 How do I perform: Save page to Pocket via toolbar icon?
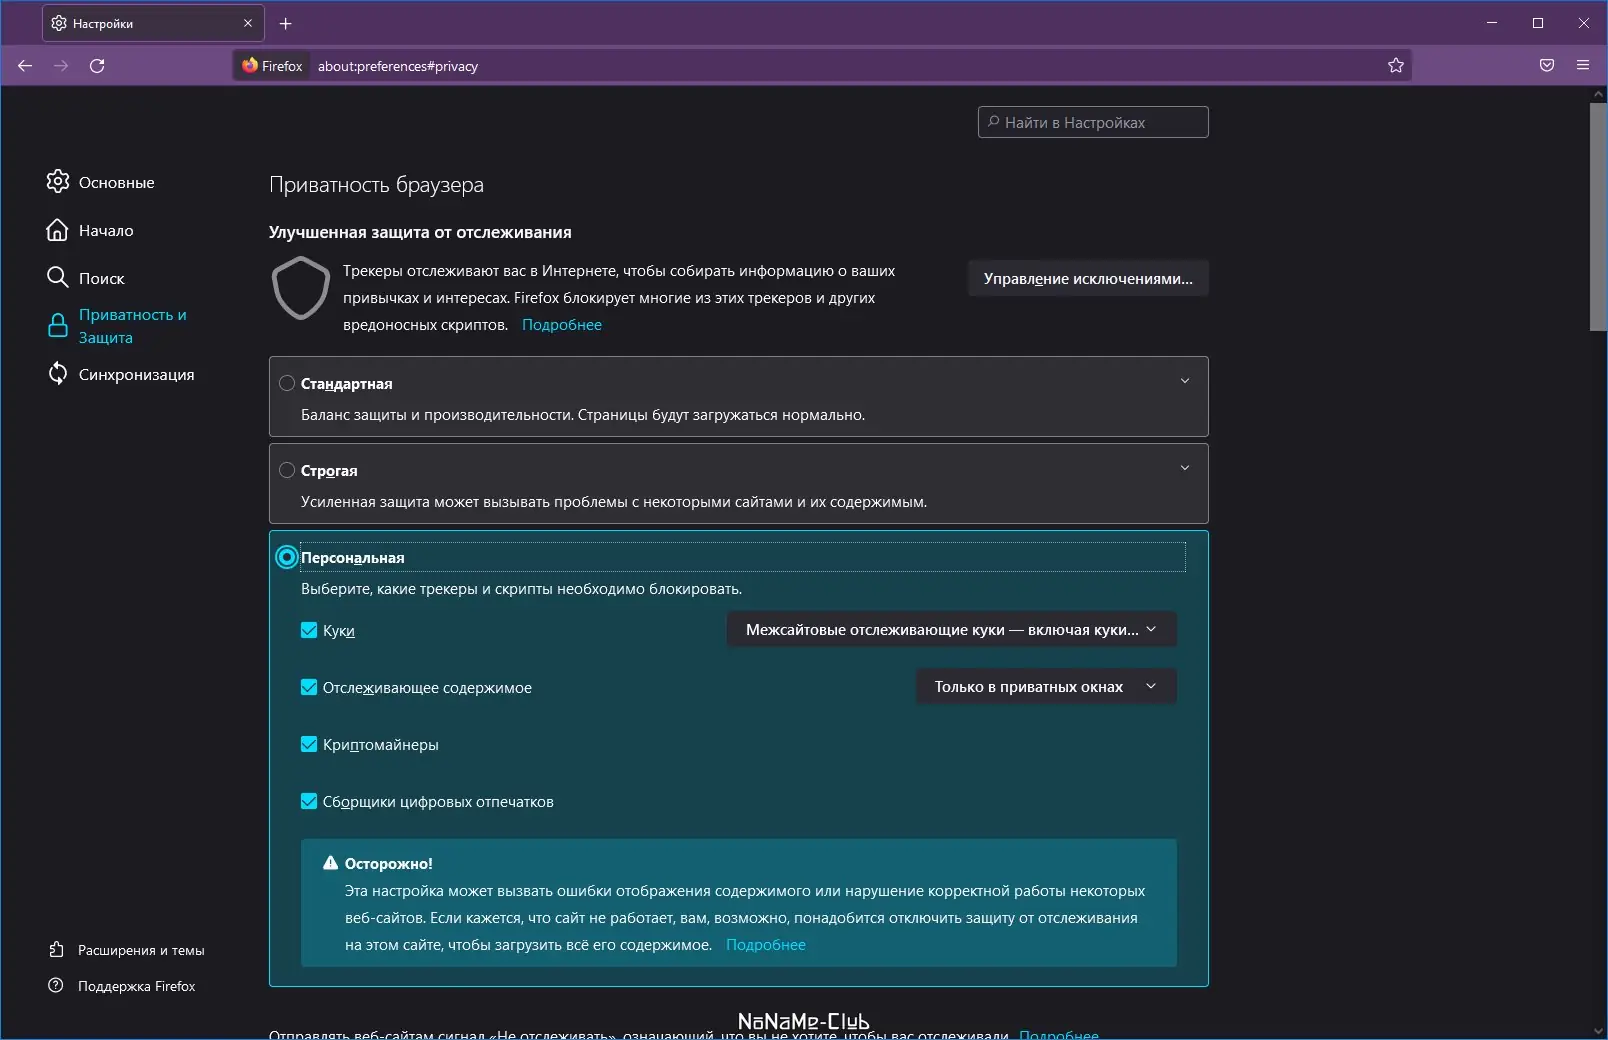tap(1546, 65)
